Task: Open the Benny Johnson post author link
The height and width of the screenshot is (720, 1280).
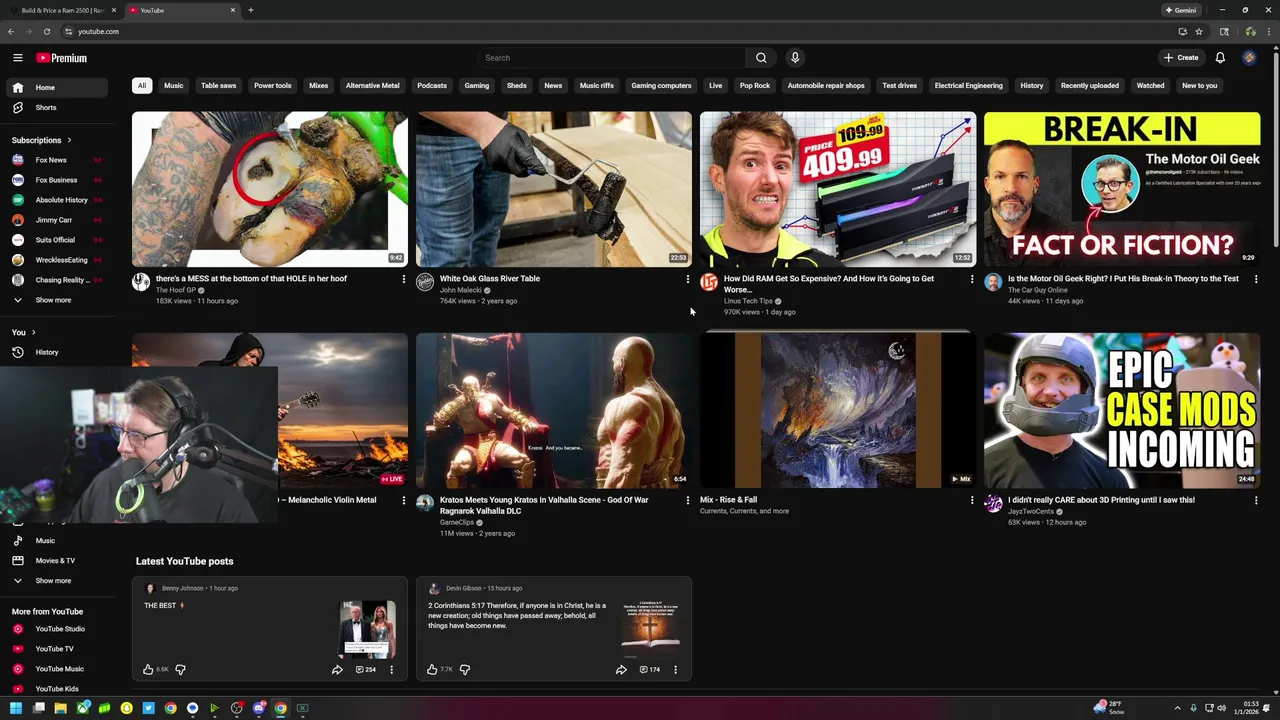Action: pos(182,588)
